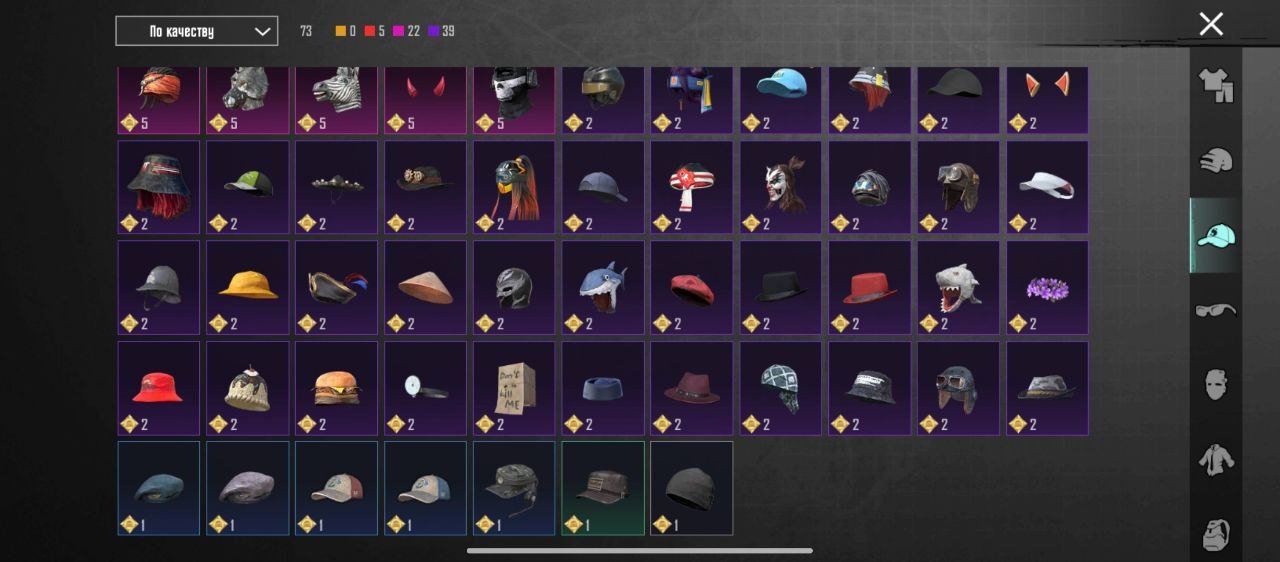Select the conical straw hat
Image resolution: width=1280 pixels, height=562 pixels.
(x=425, y=287)
